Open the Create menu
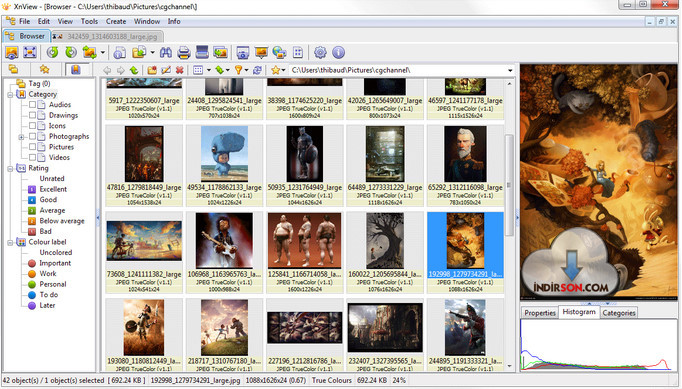The image size is (682, 389). pos(116,21)
